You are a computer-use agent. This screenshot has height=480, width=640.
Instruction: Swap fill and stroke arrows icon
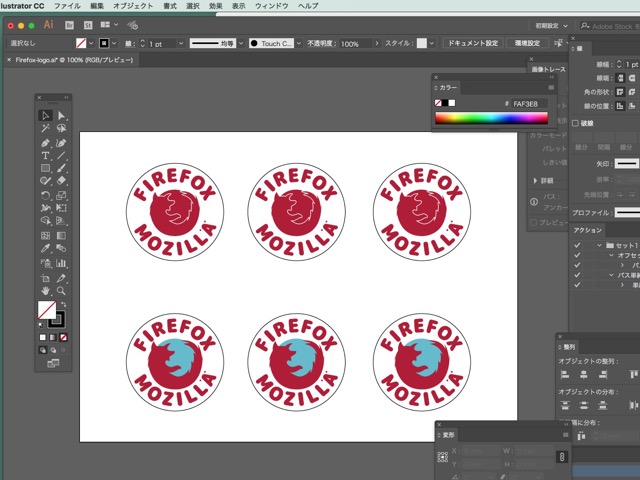(63, 304)
